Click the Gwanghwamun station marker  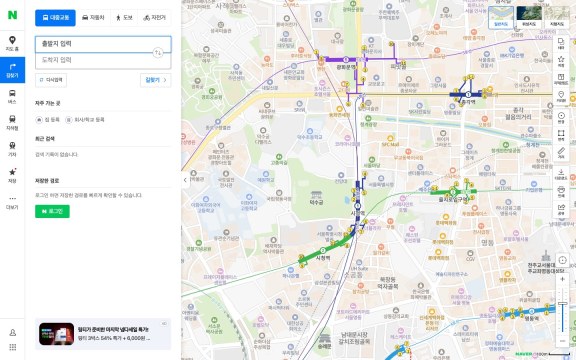[346, 60]
